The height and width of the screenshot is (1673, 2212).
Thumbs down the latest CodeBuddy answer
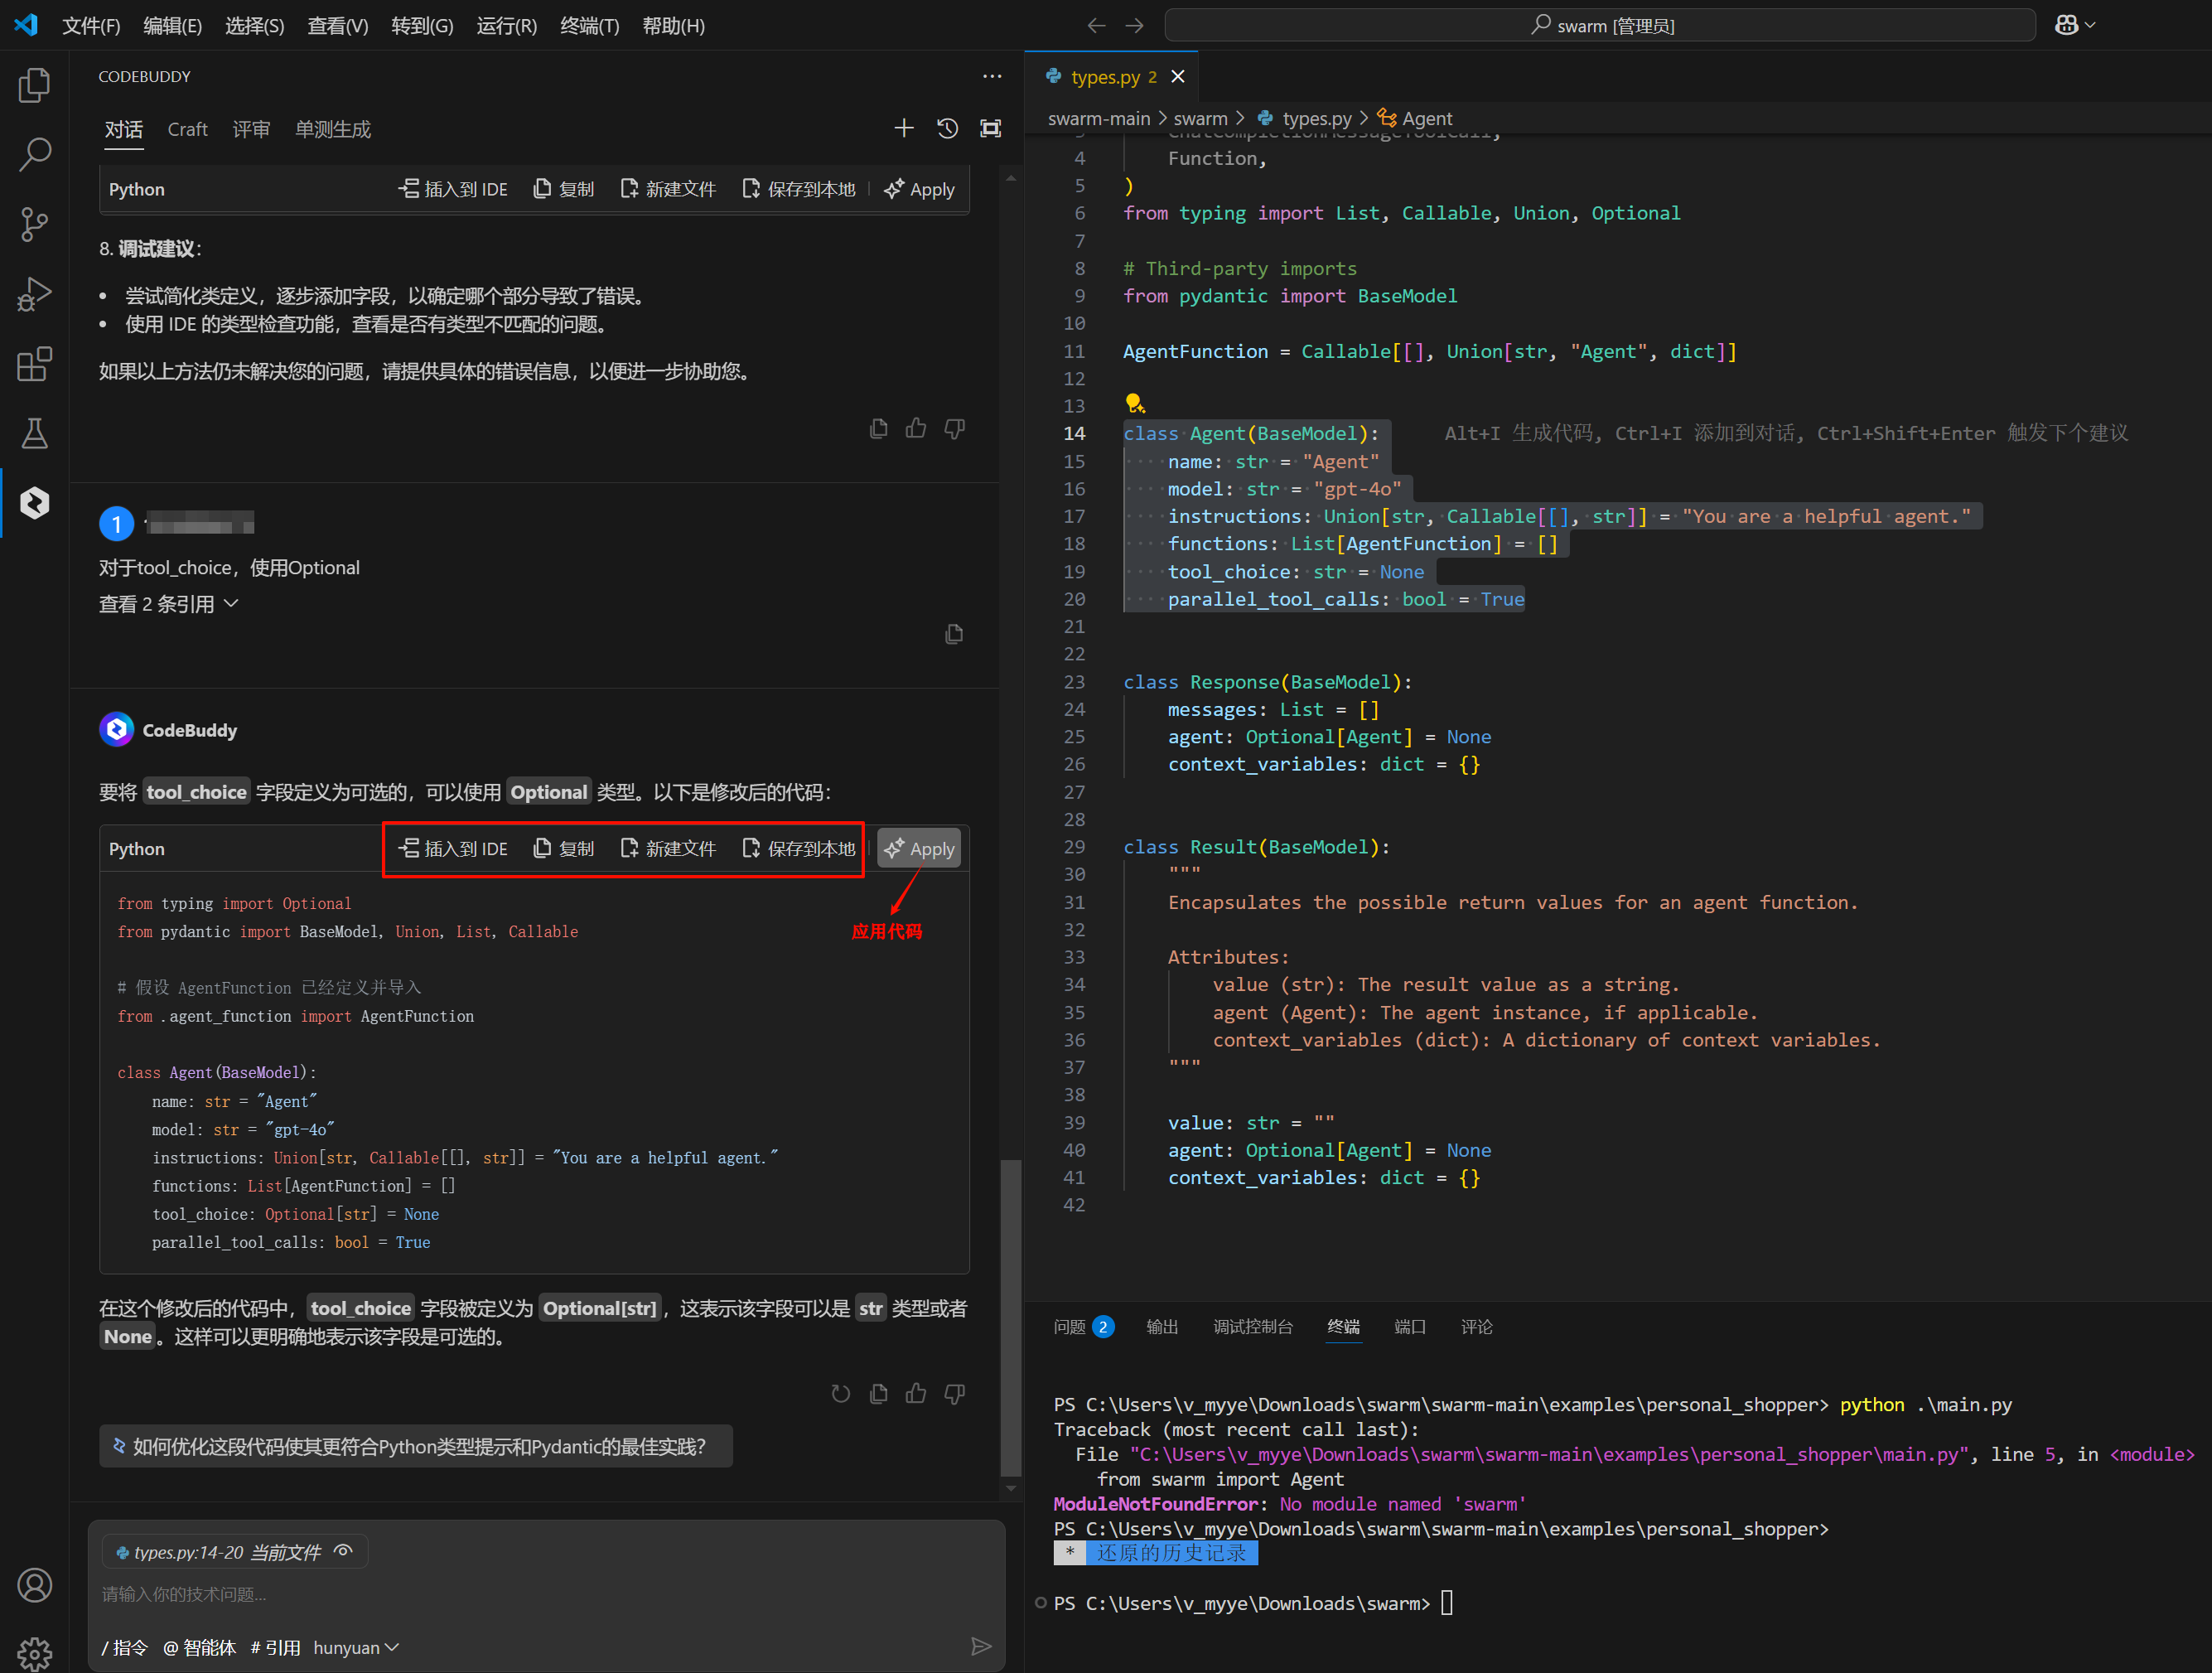click(955, 1393)
